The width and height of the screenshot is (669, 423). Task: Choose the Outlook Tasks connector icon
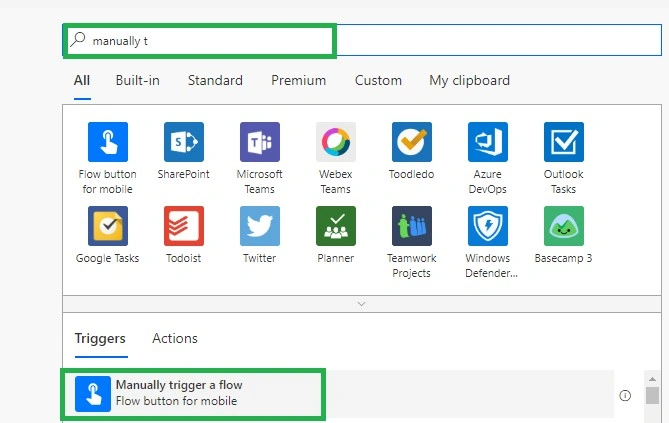pyautogui.click(x=564, y=142)
